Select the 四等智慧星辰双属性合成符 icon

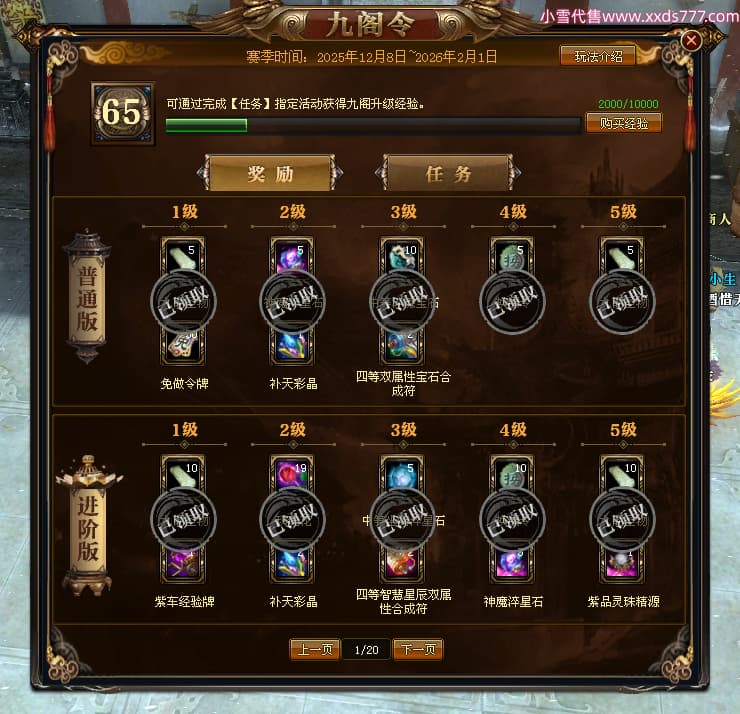[x=402, y=564]
